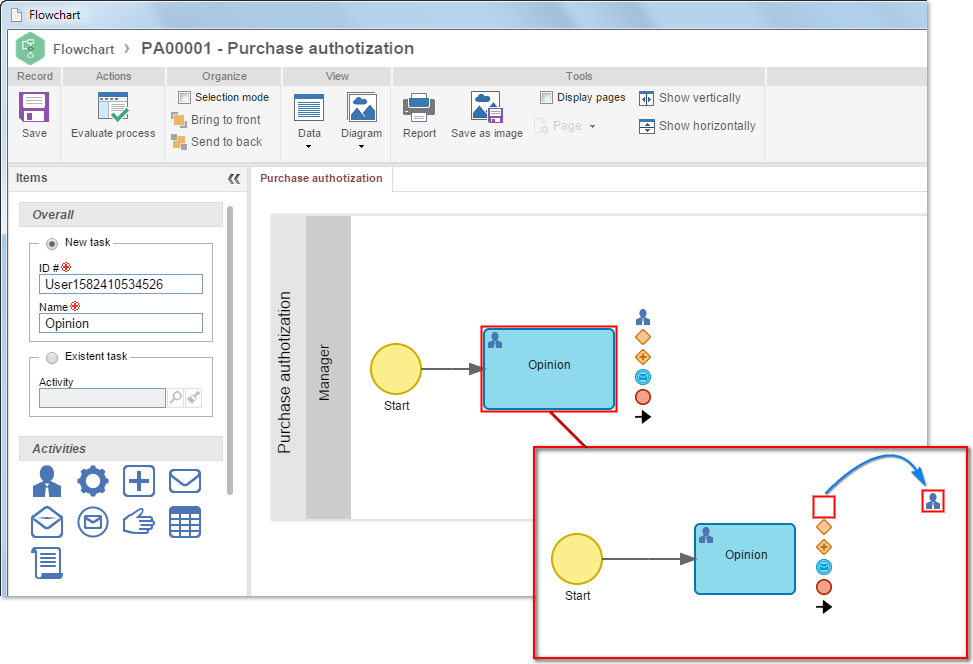Switch to Purchase authotization tab

click(321, 178)
